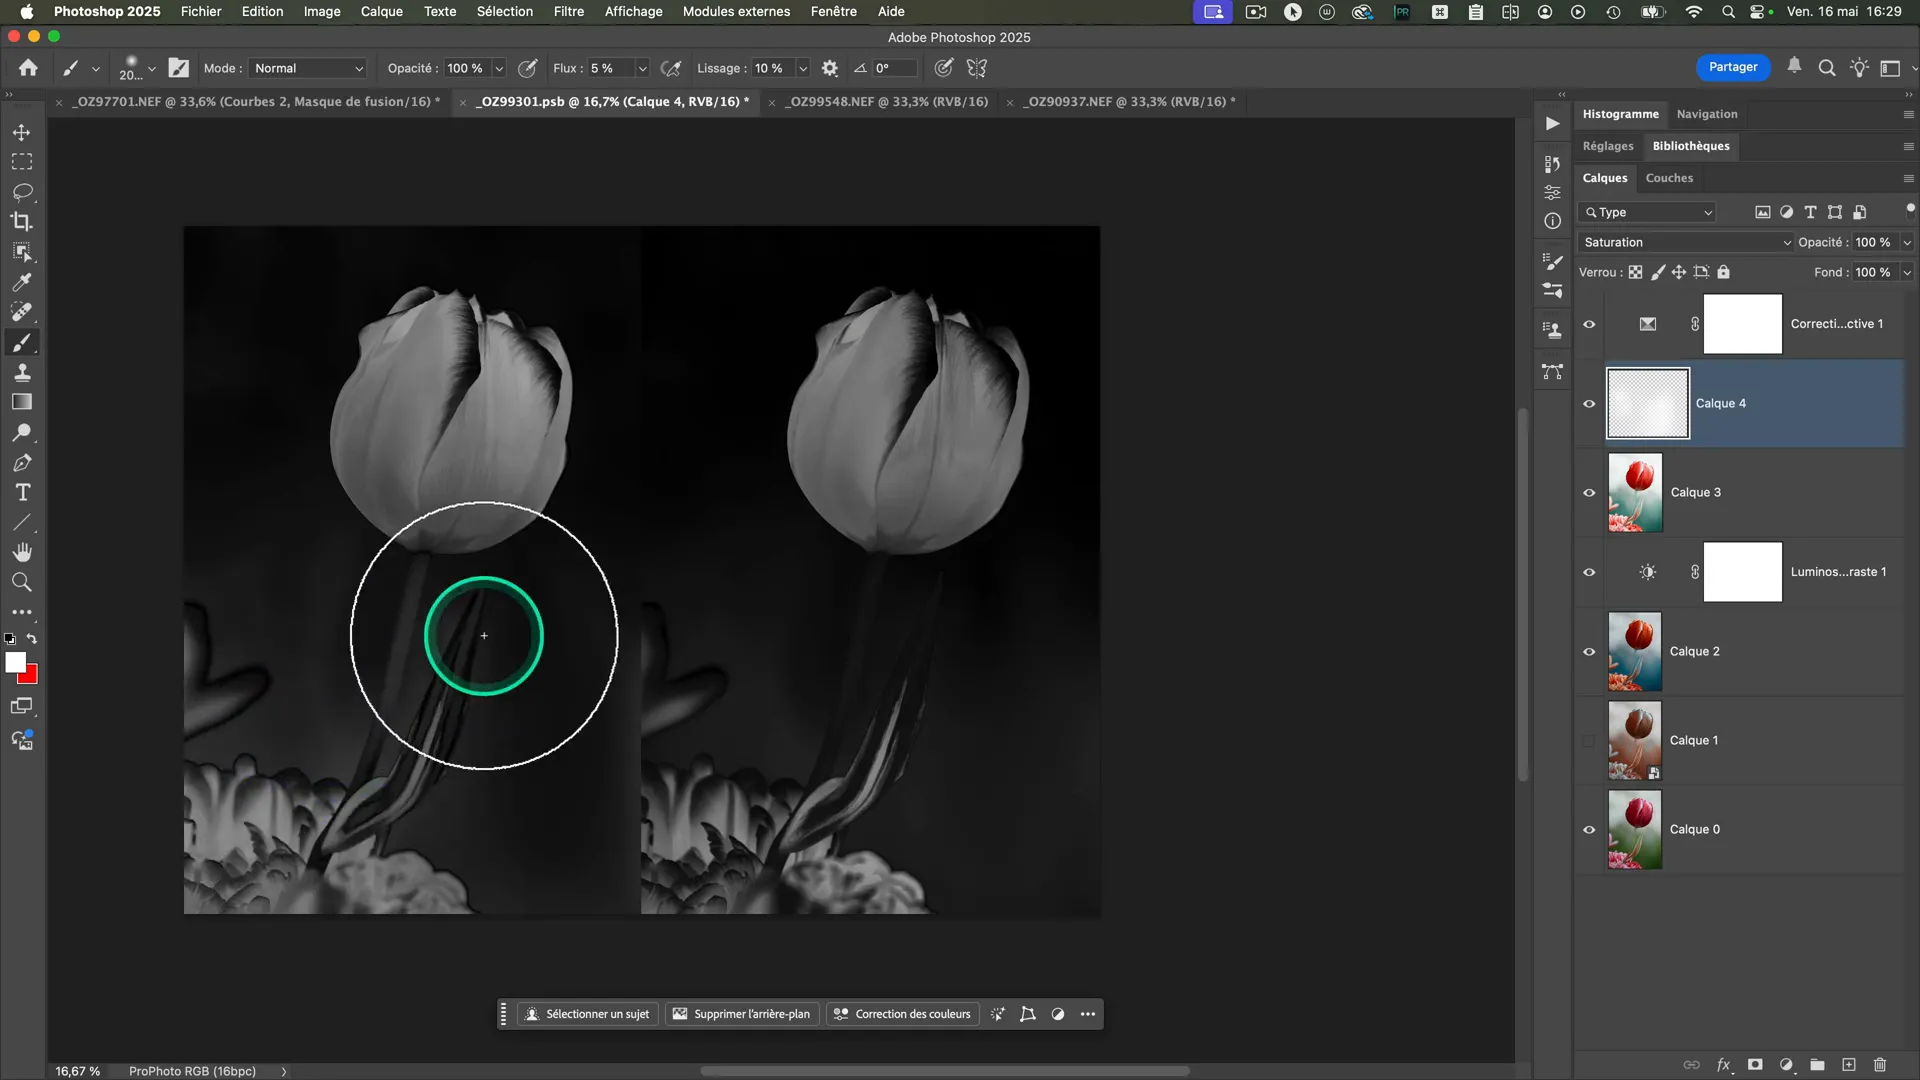Swap foreground and background colors
Screen dimensions: 1920x1080
point(32,639)
